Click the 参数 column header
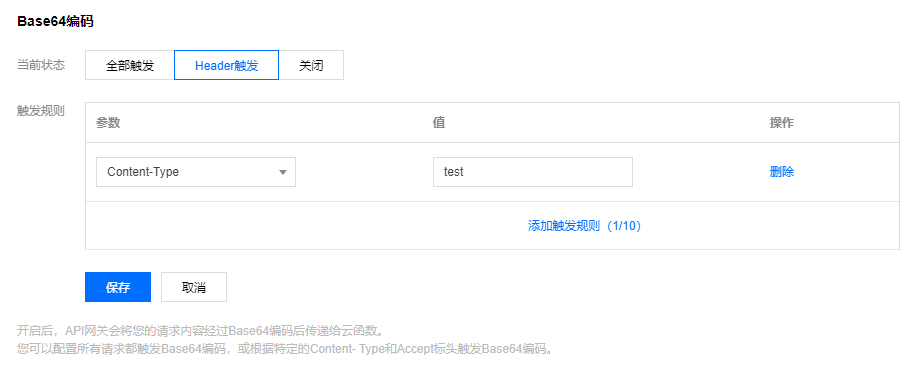 [108, 123]
